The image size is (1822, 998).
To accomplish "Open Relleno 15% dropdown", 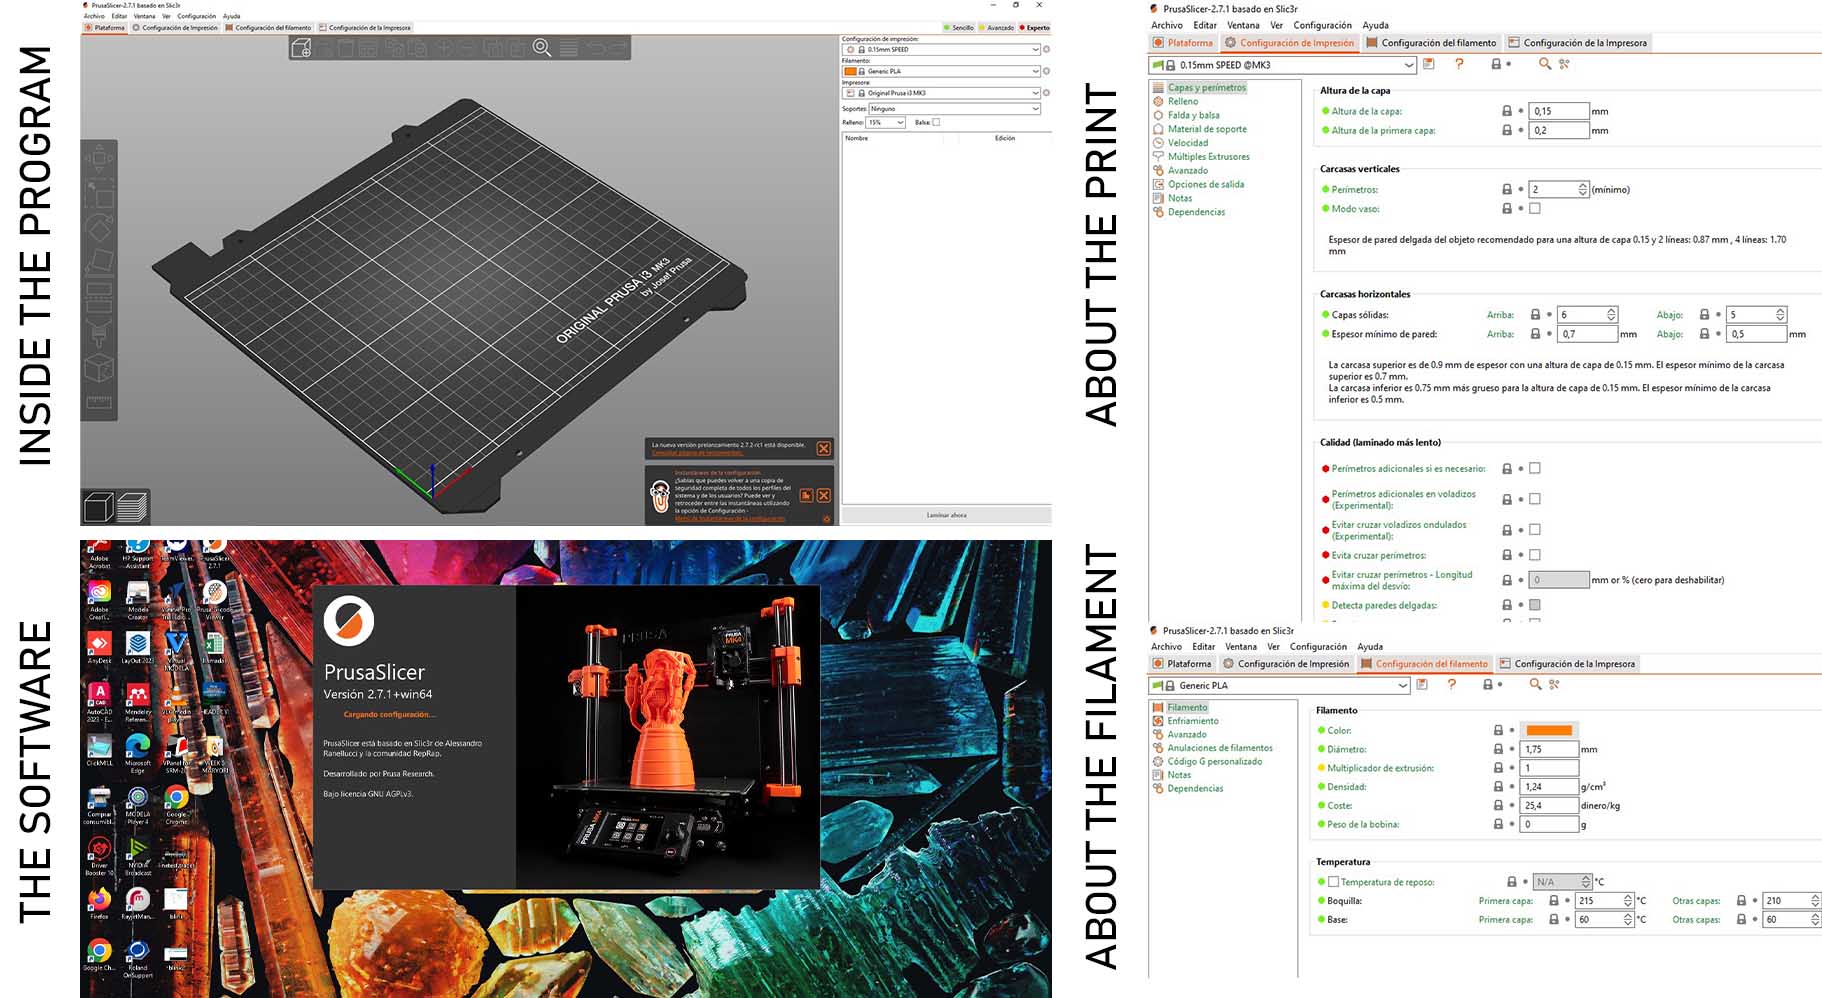I will 885,122.
